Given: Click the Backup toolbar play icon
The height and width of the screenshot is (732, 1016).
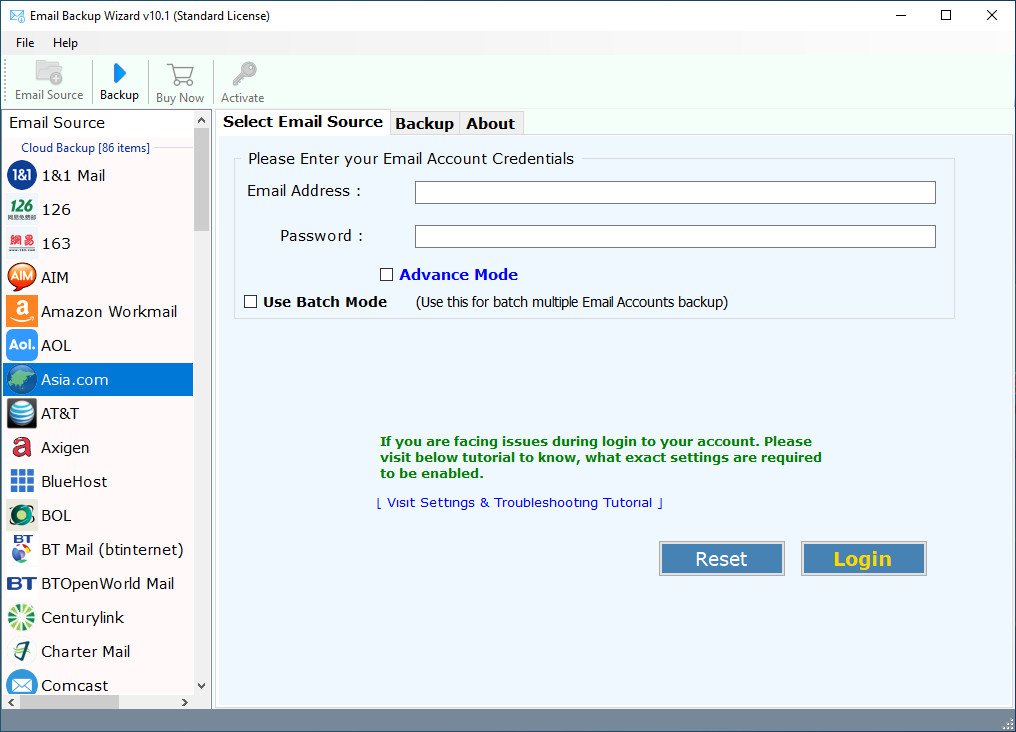Looking at the screenshot, I should 120,73.
